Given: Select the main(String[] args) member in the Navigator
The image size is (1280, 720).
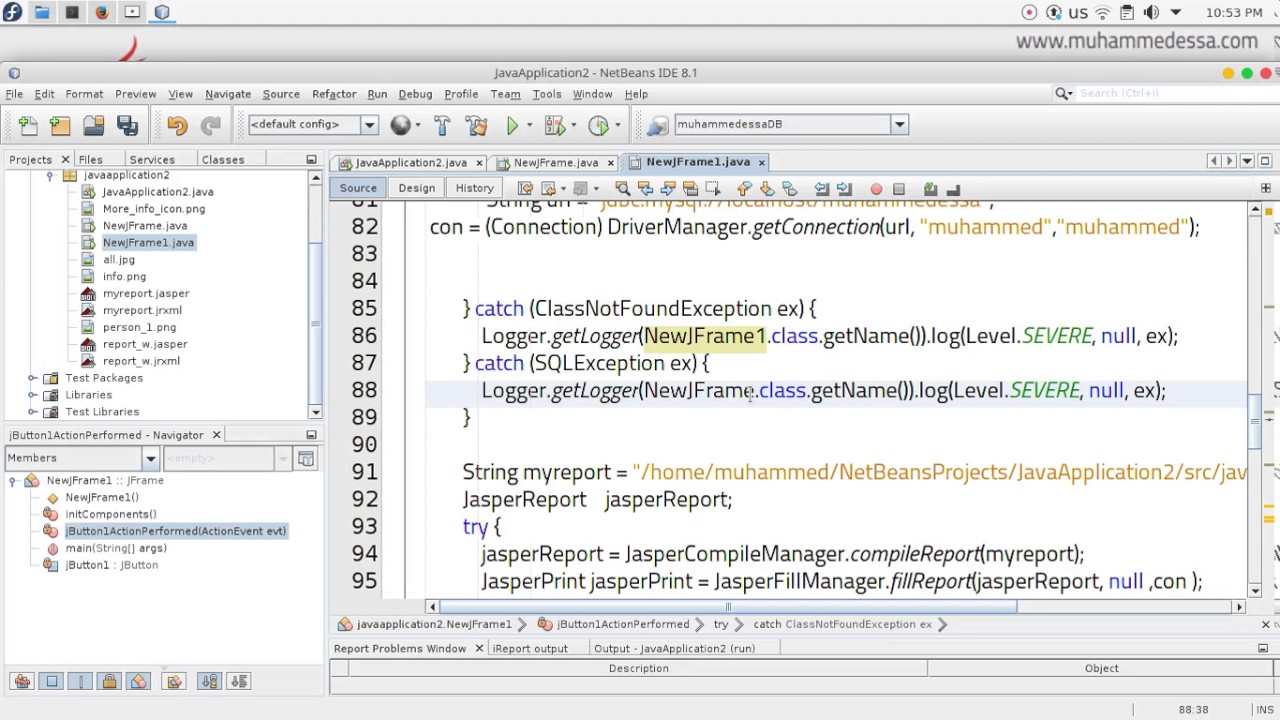Looking at the screenshot, I should coord(116,548).
